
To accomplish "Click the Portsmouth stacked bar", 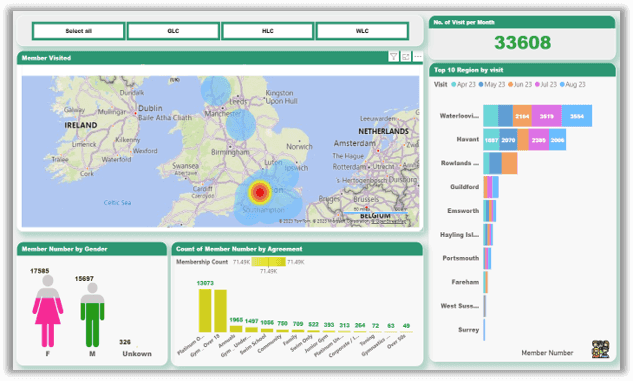I will point(487,258).
